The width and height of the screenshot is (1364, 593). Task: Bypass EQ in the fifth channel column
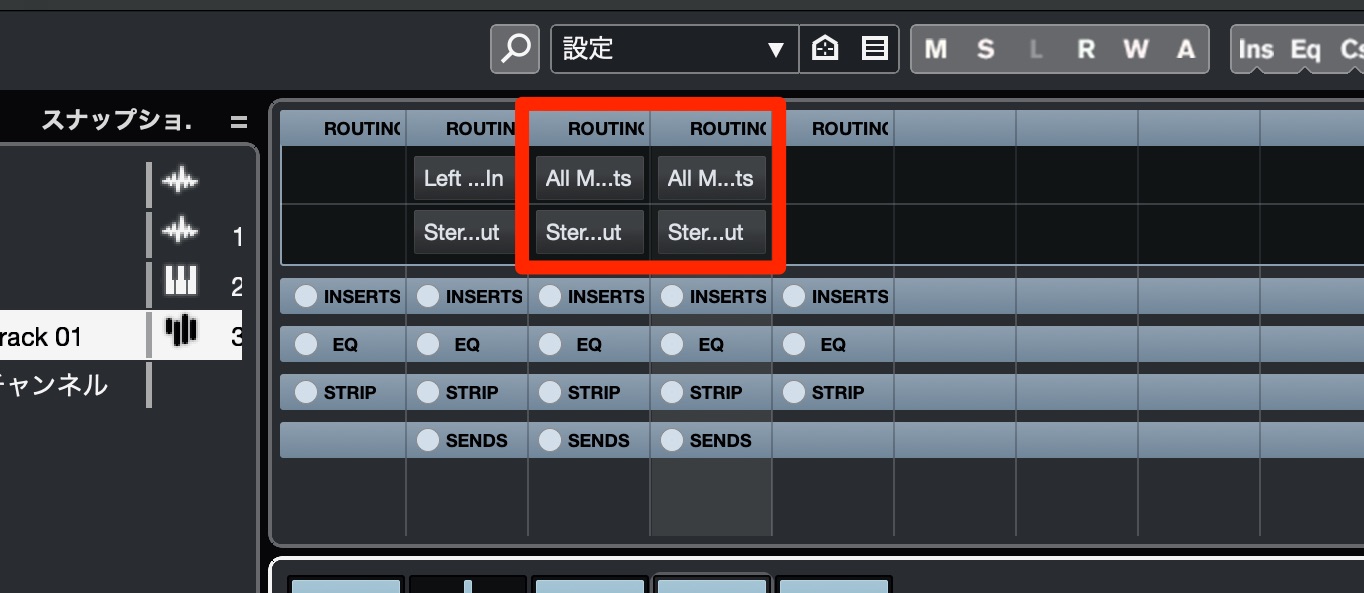pos(794,344)
